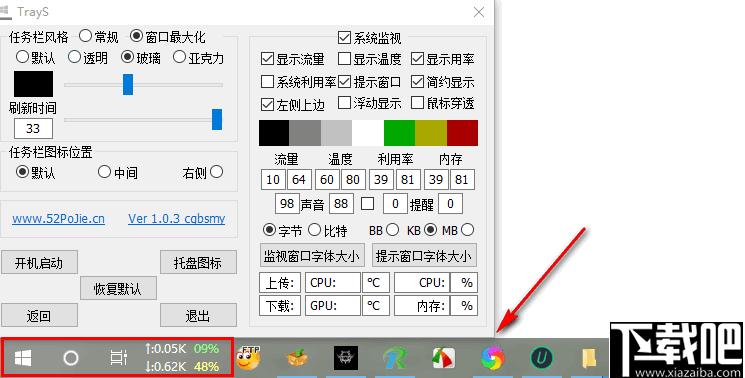Open Task View from the taskbar
745x378 pixels.
[x=118, y=358]
